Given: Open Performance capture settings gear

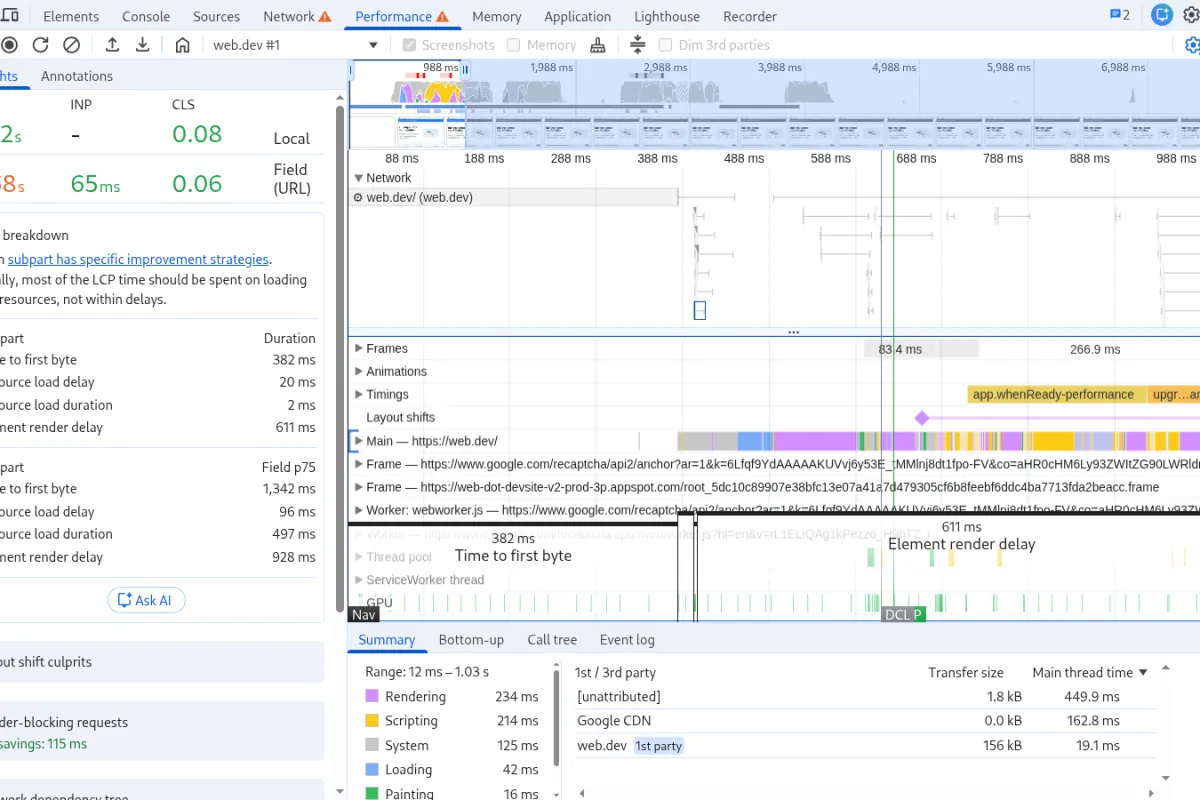Looking at the screenshot, I should pos(1192,45).
